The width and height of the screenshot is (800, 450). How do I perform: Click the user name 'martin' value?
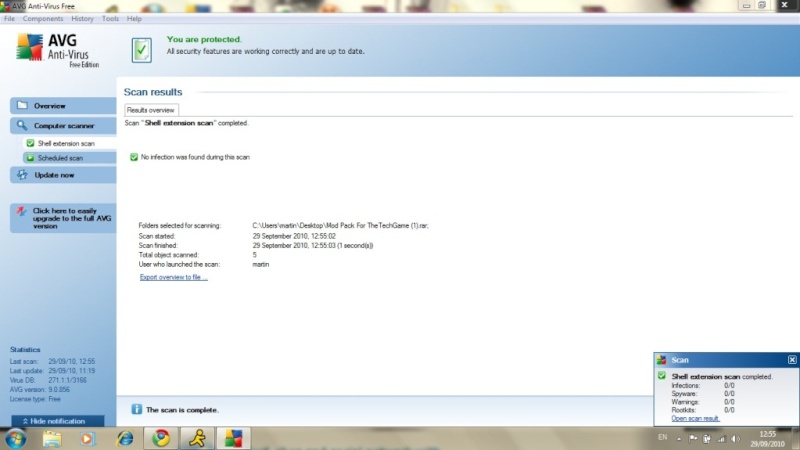[261, 264]
